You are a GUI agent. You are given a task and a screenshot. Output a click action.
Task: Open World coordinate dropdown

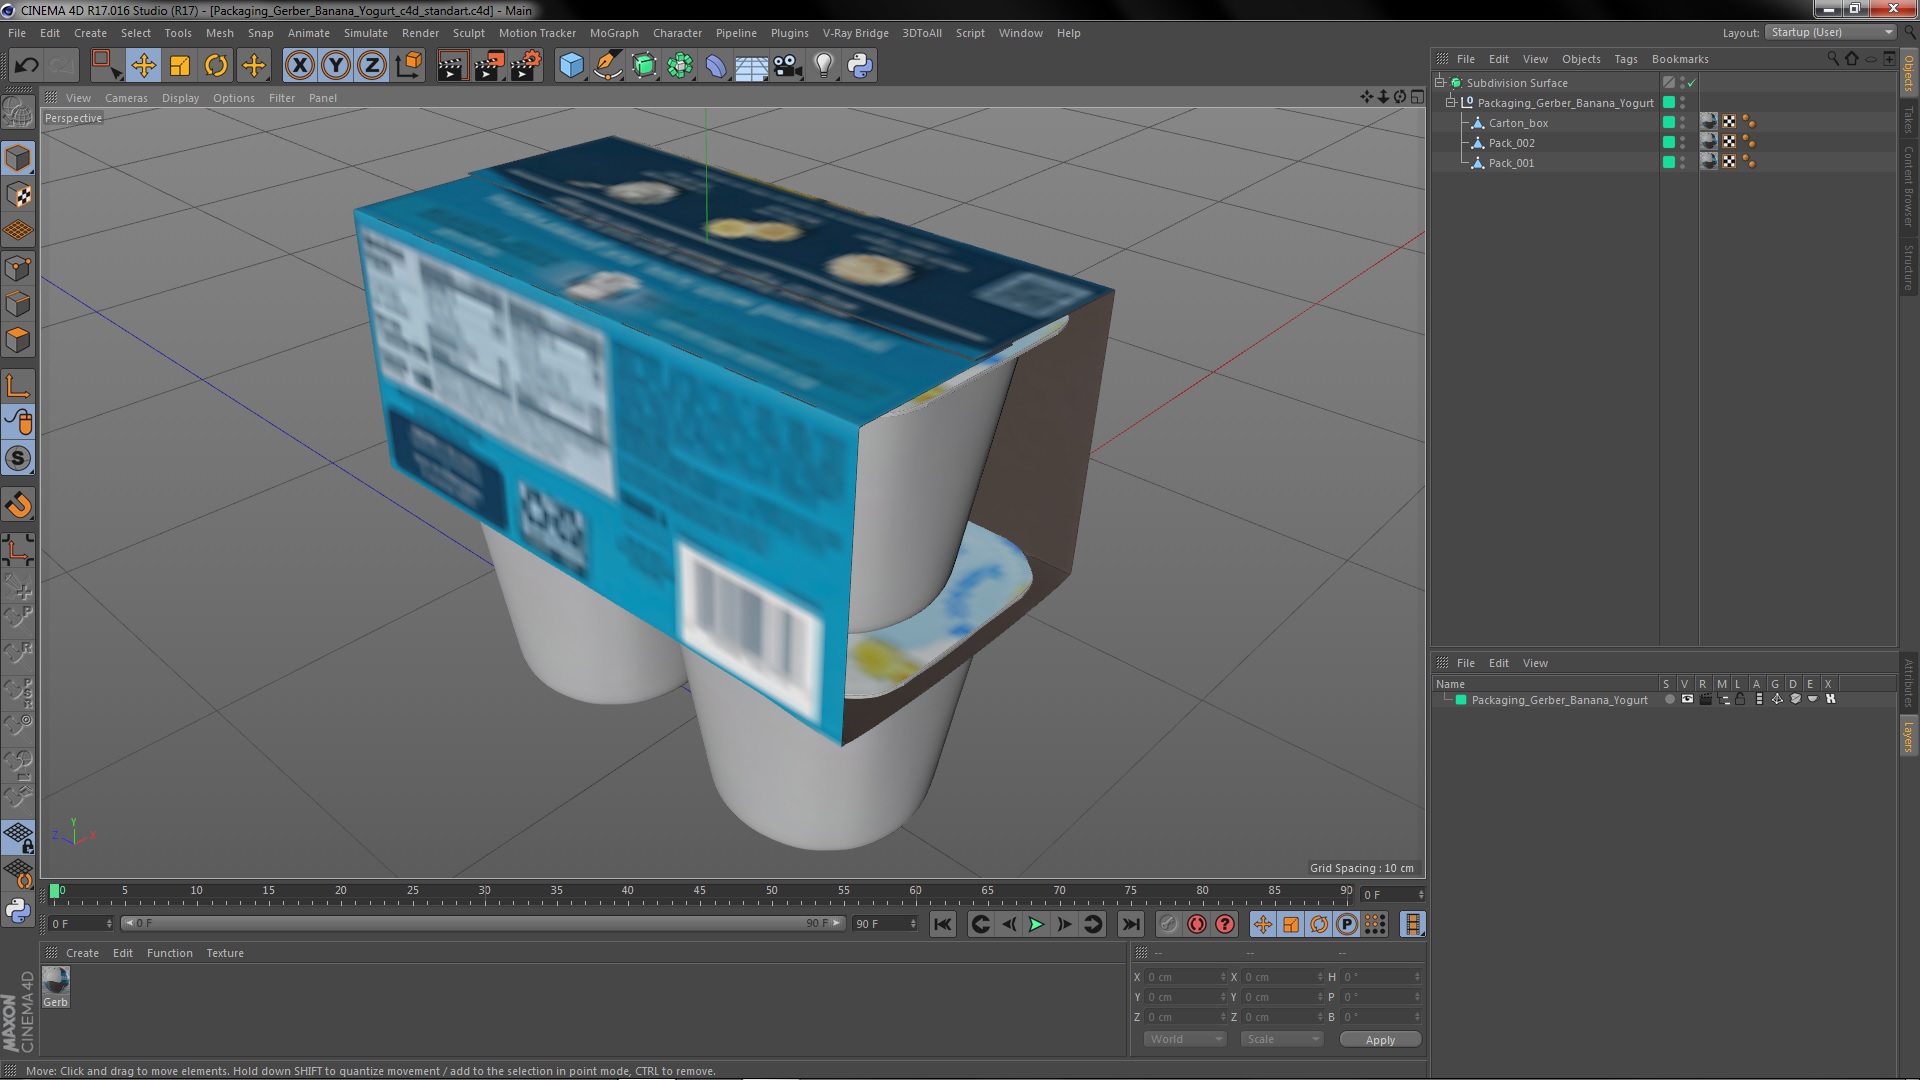1185,1039
